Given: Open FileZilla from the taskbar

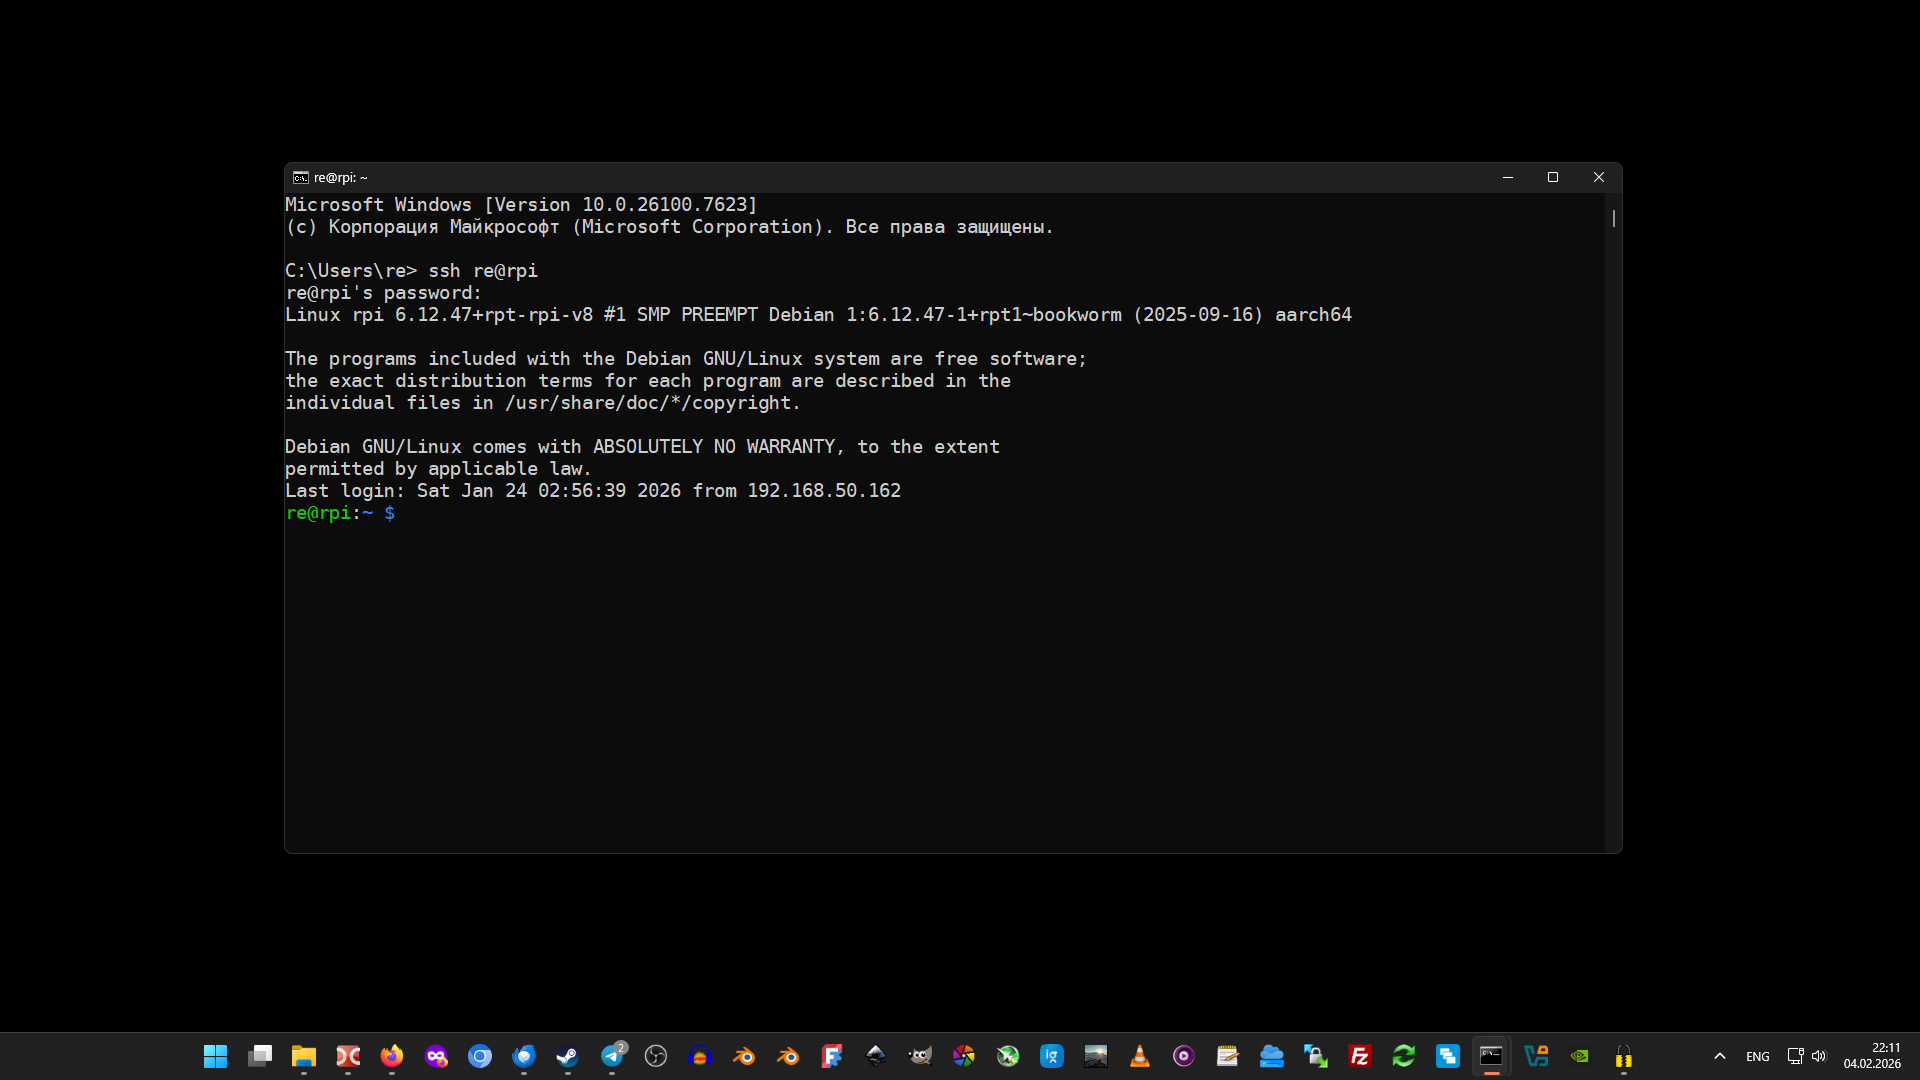Looking at the screenshot, I should [1359, 1056].
